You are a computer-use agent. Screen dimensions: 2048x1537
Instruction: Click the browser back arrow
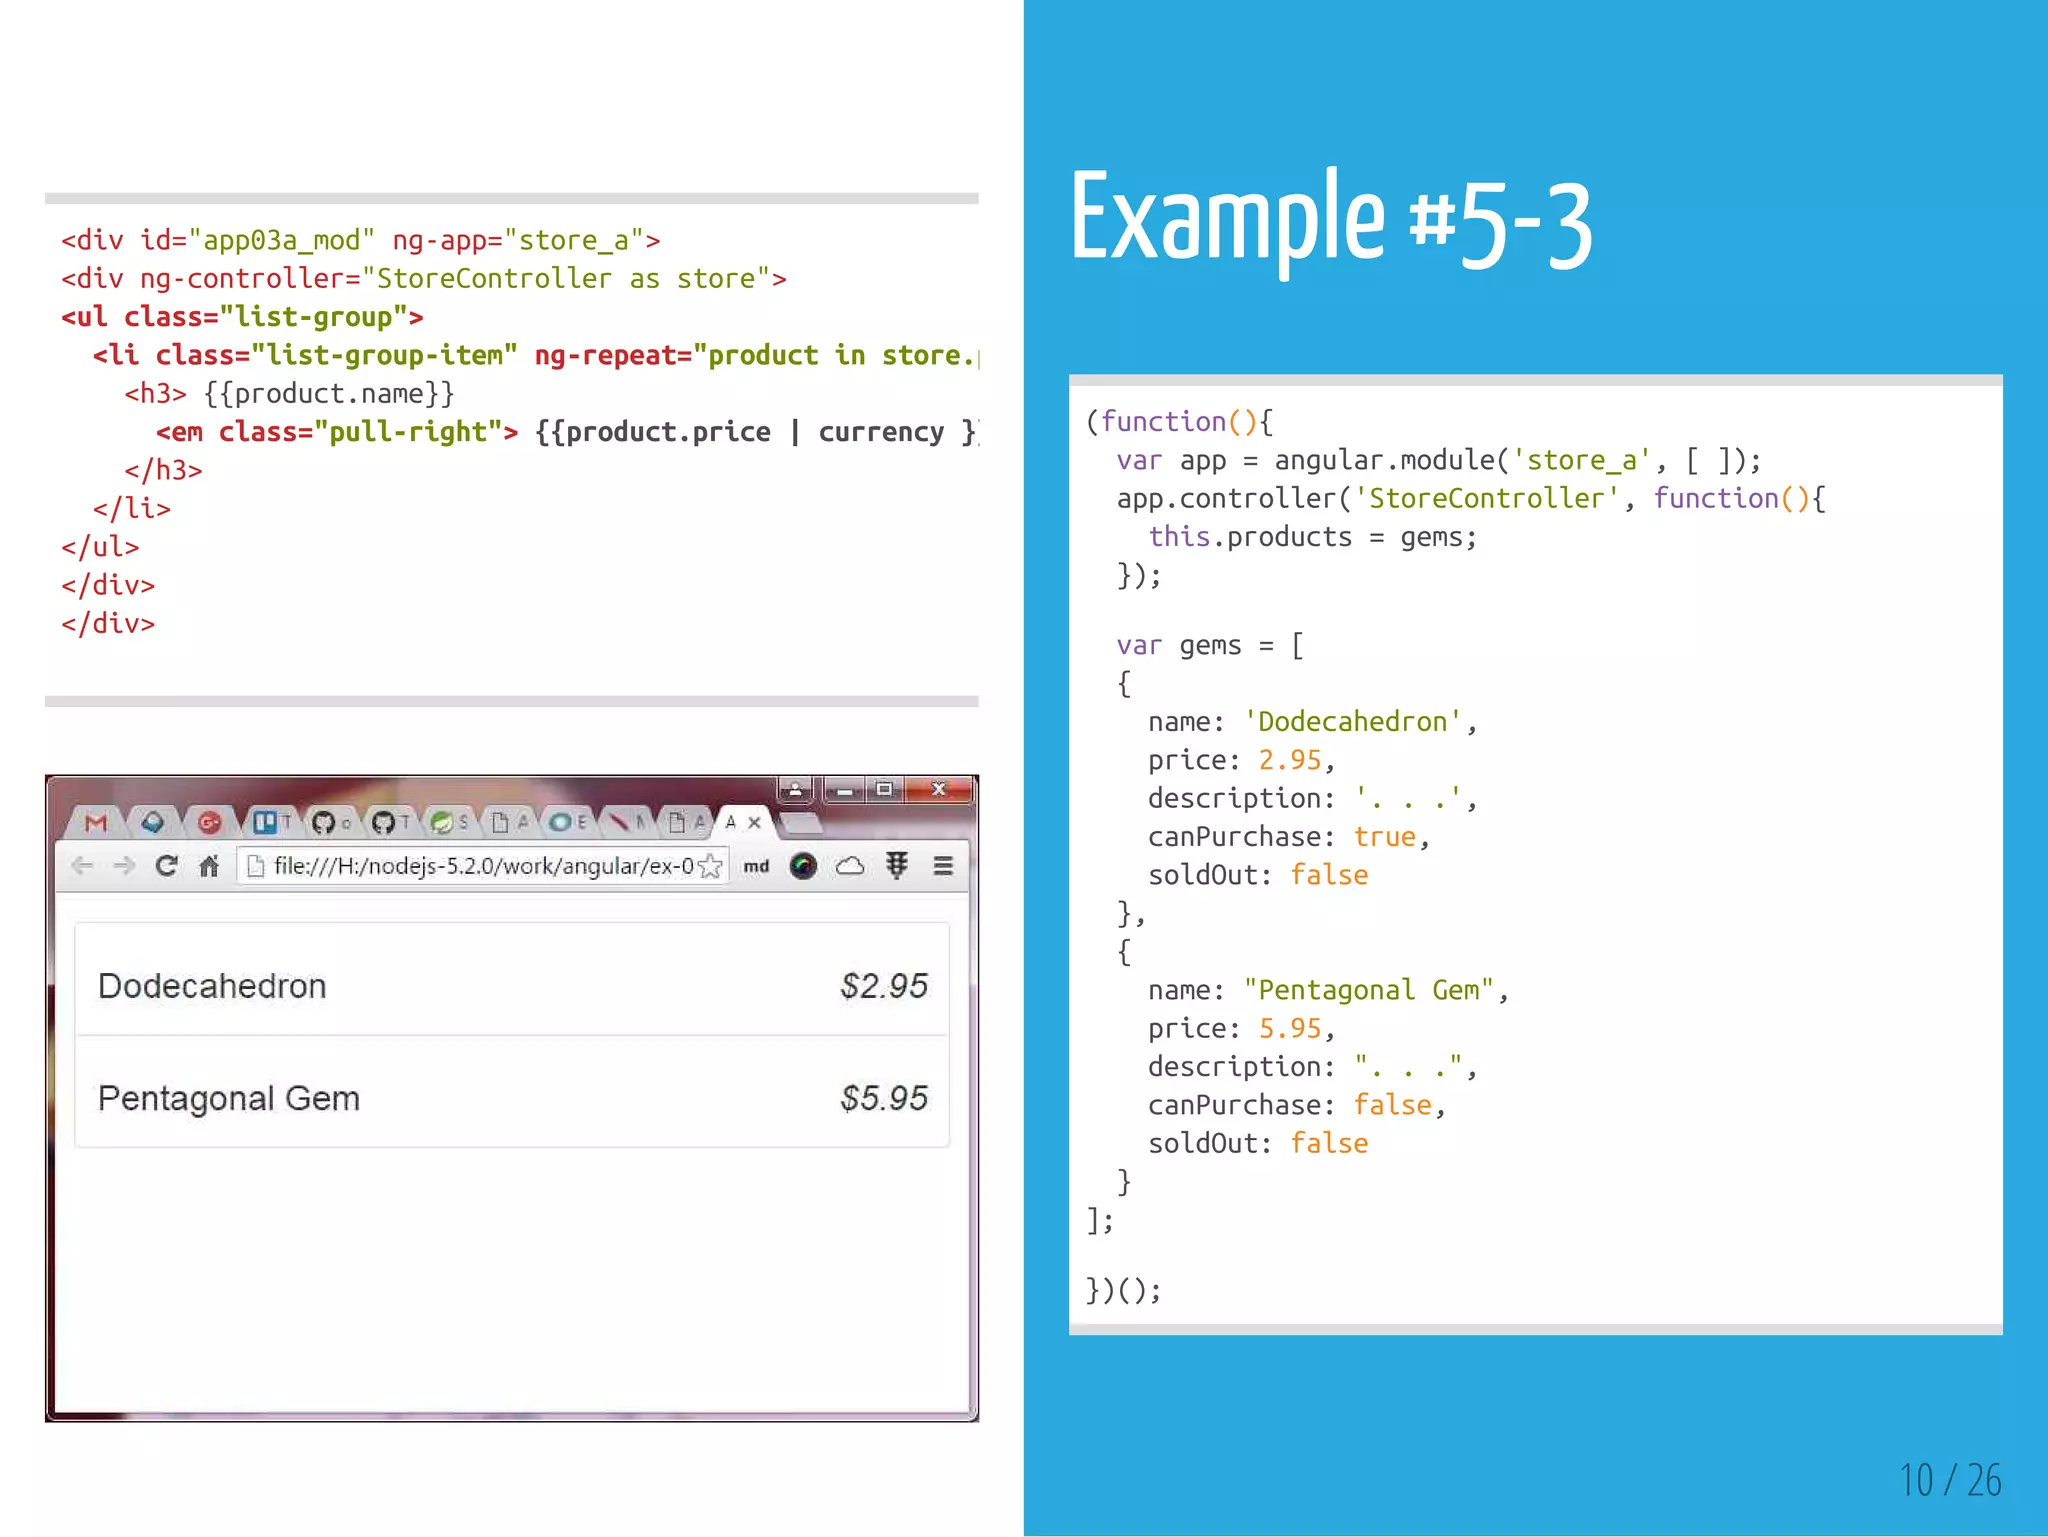[x=82, y=866]
